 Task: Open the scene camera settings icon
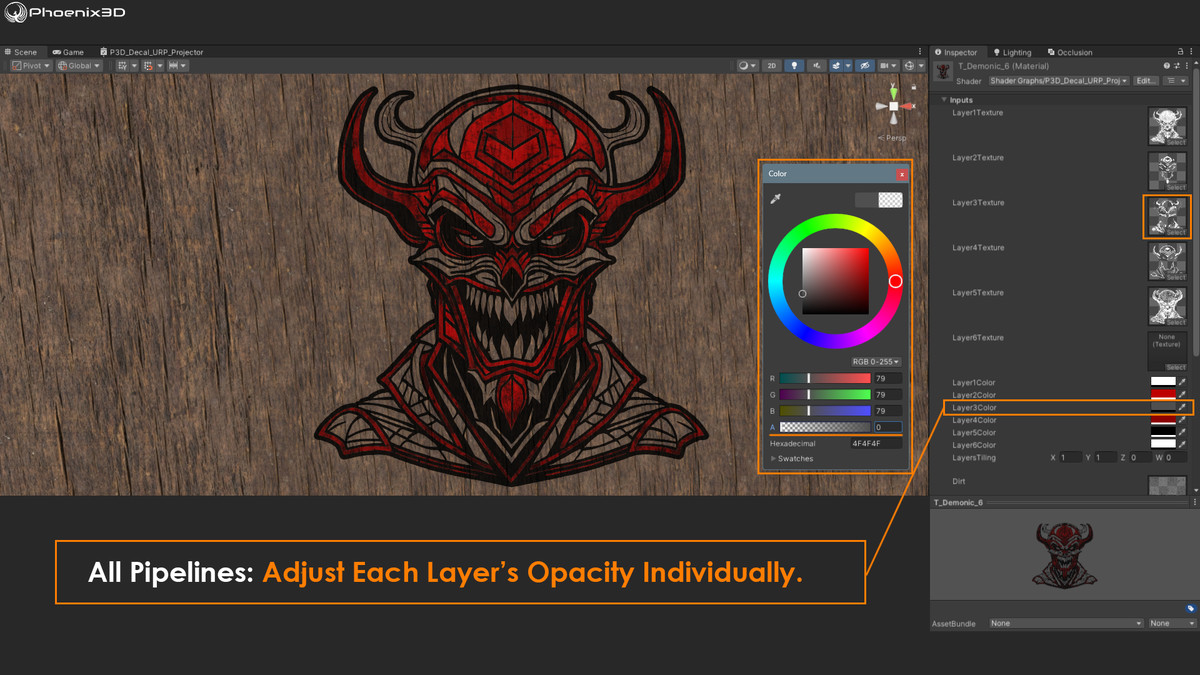888,66
